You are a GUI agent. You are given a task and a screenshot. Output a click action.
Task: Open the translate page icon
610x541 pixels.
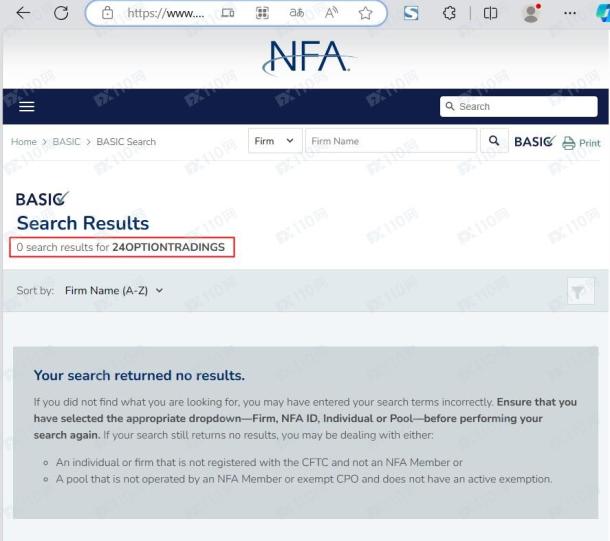296,13
